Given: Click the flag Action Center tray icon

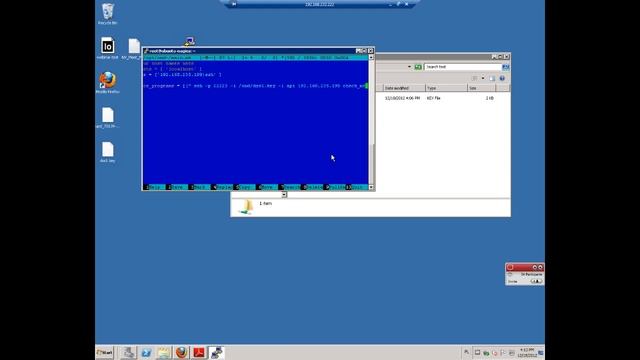Looking at the screenshot, I should (x=503, y=353).
